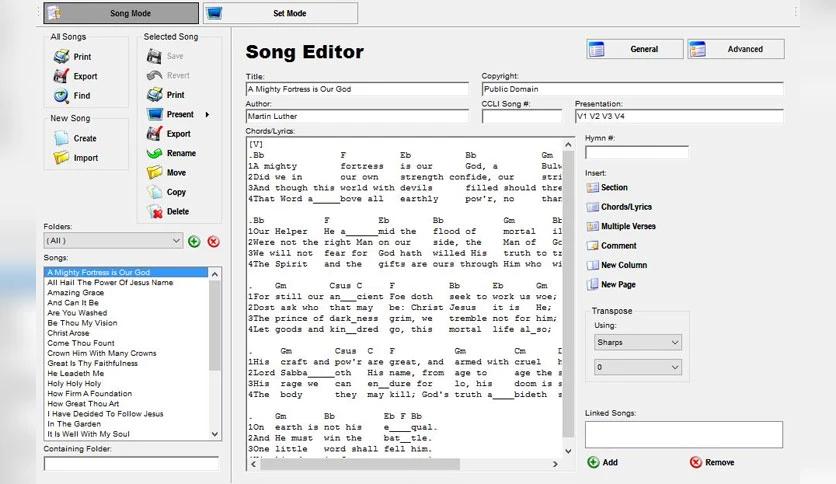Click songs list scroll down arrow
This screenshot has width=836, height=484.
215,434
